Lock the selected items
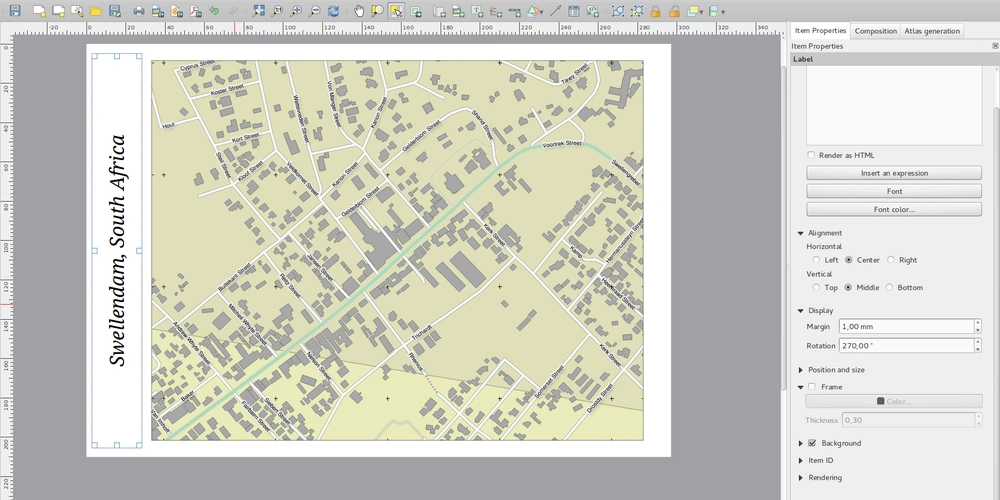The width and height of the screenshot is (1000, 500). pyautogui.click(x=656, y=11)
